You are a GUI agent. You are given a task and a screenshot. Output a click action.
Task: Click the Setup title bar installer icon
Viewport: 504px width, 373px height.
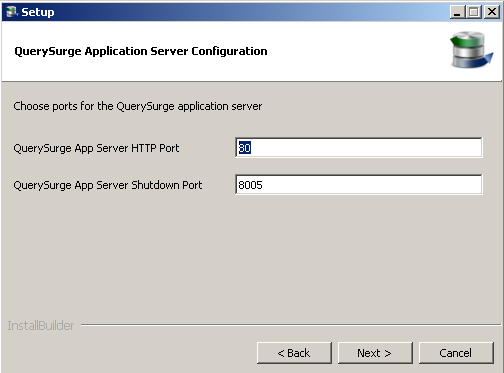pos(11,12)
